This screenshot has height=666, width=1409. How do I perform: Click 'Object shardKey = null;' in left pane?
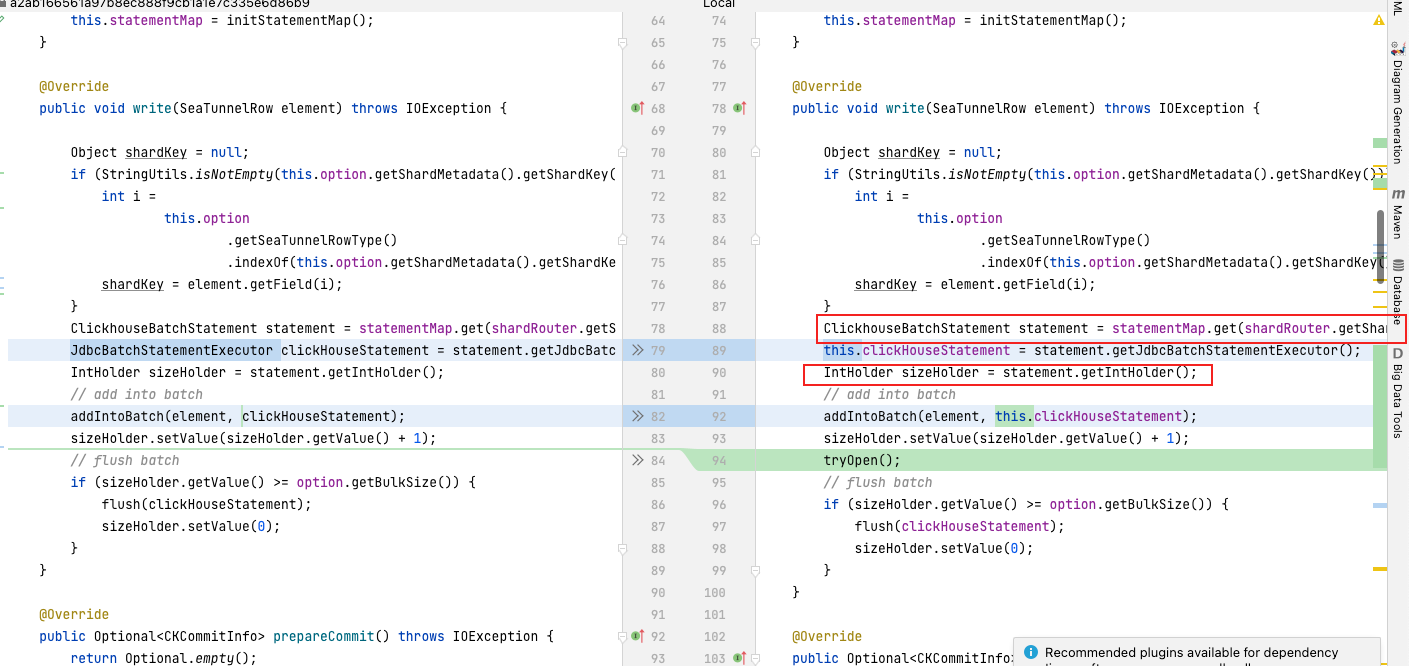[x=159, y=152]
